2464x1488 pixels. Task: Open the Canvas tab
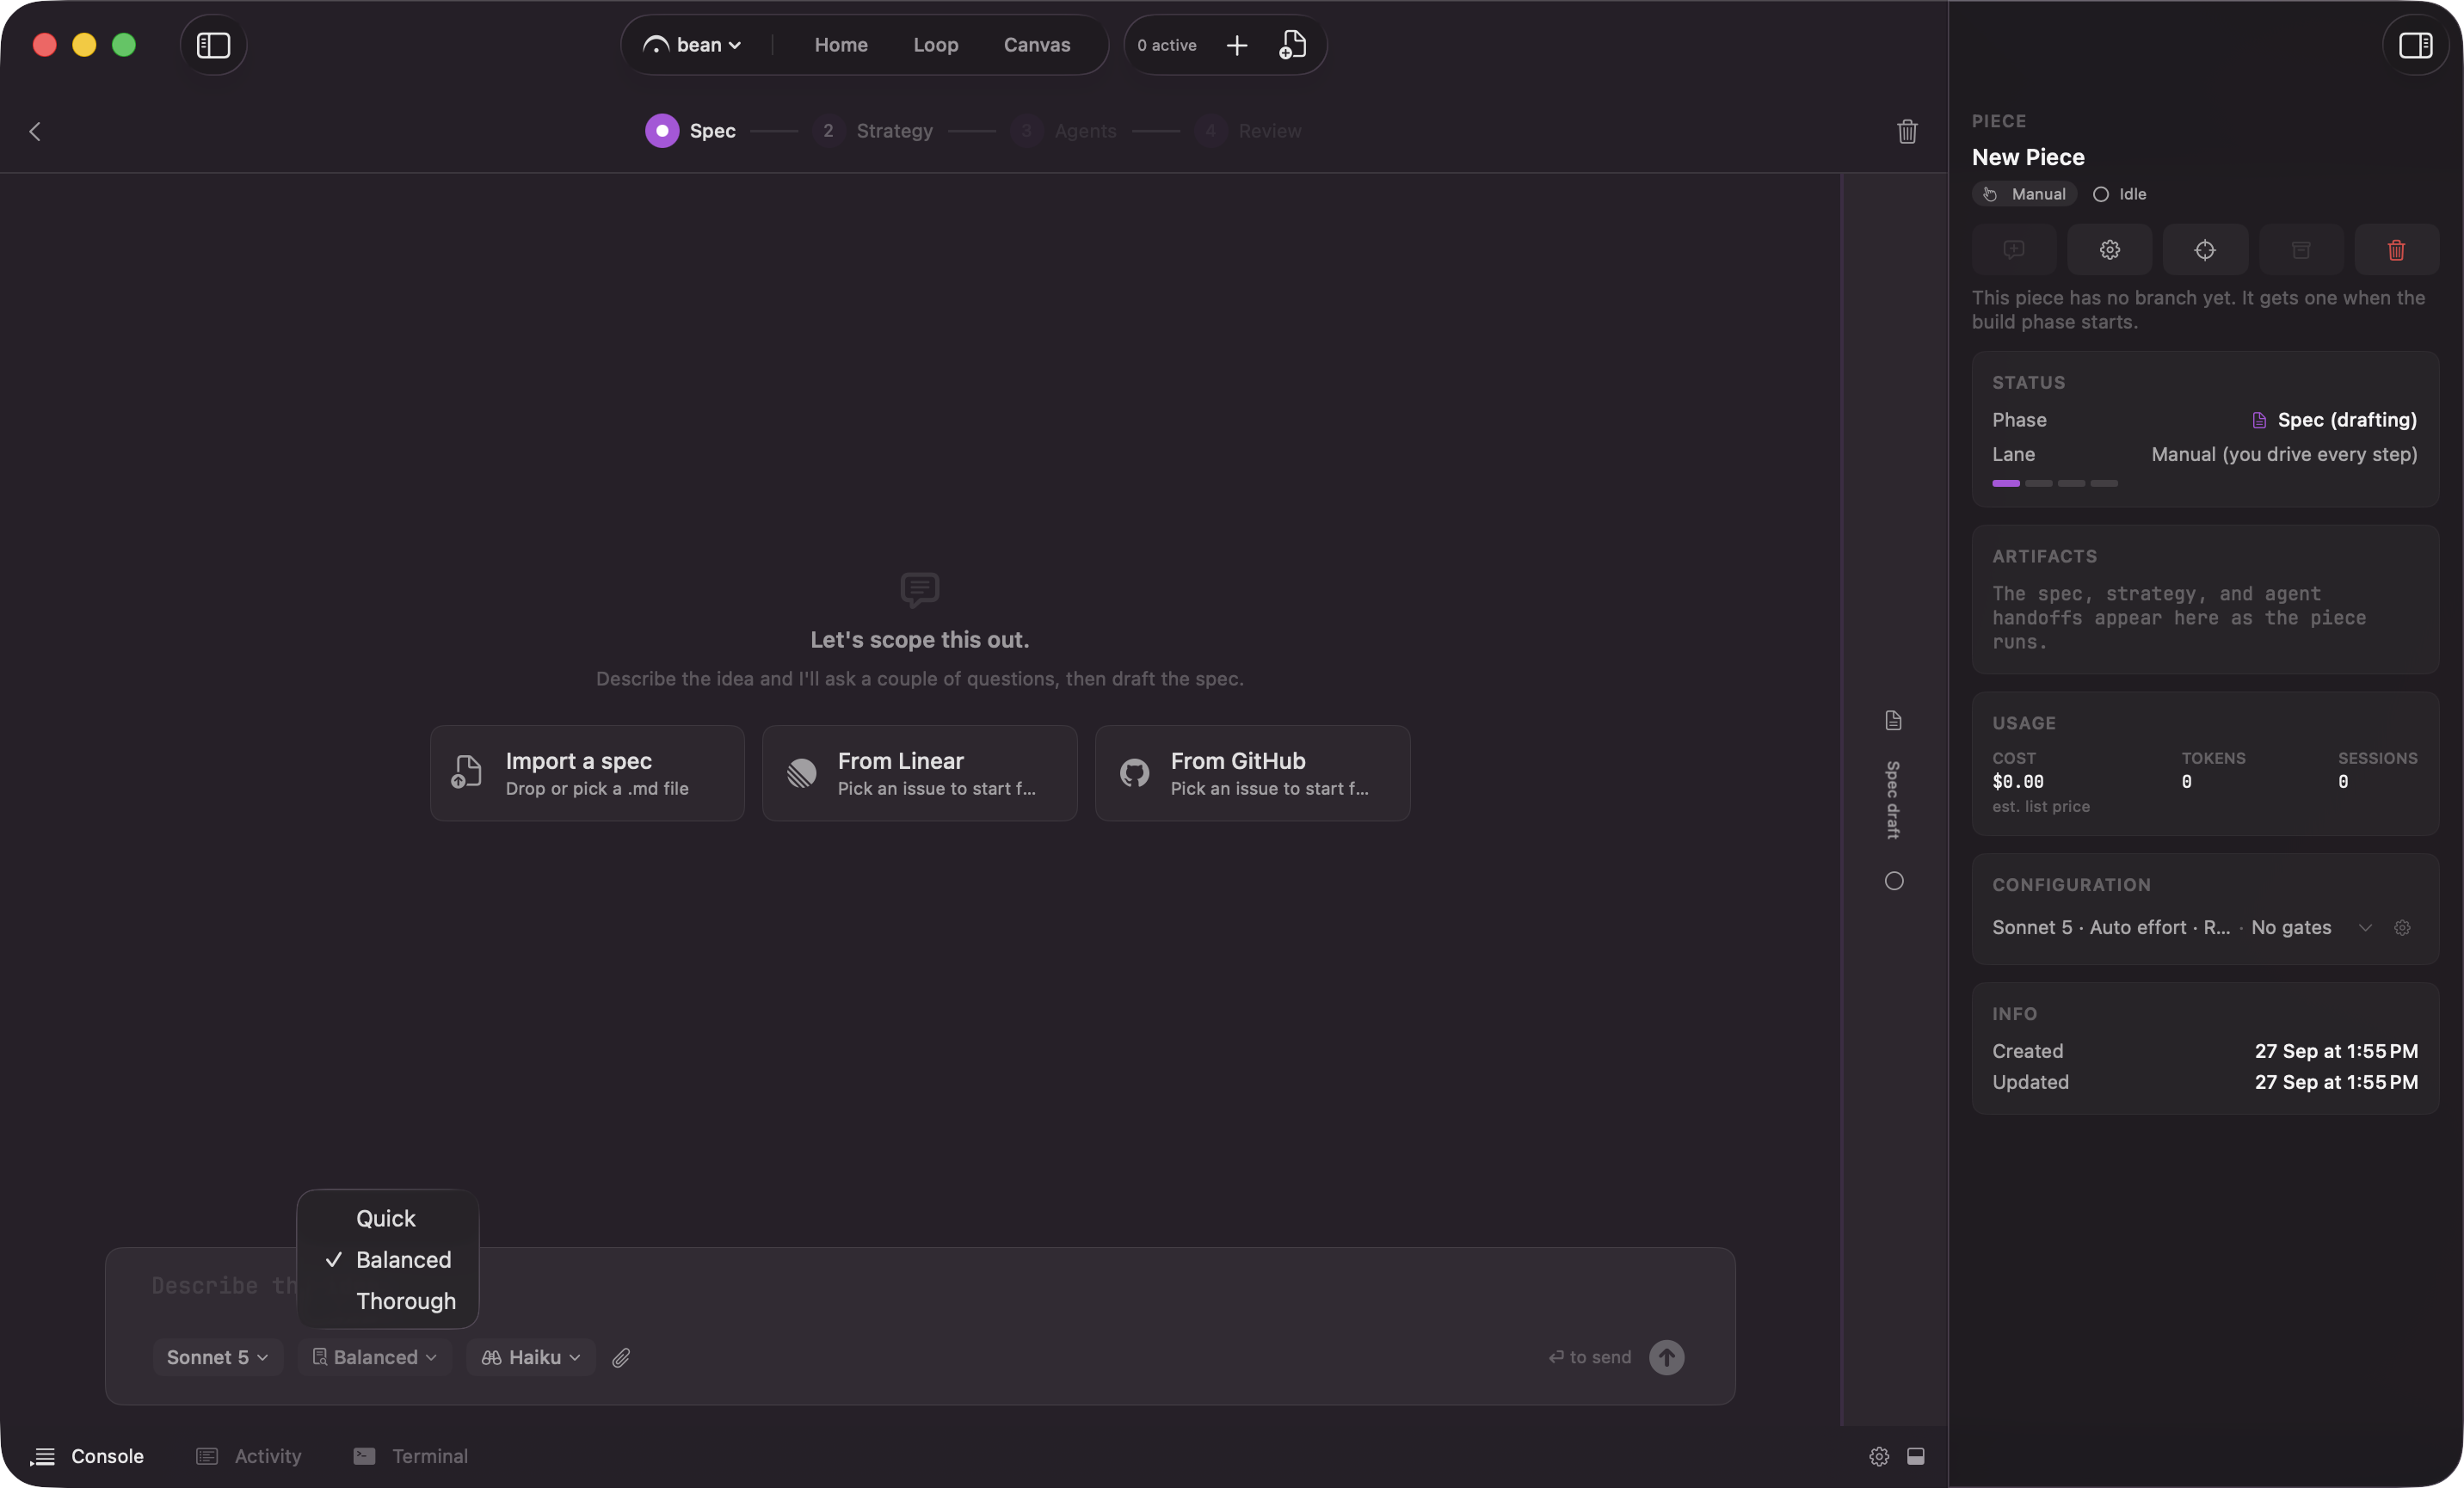click(1036, 45)
